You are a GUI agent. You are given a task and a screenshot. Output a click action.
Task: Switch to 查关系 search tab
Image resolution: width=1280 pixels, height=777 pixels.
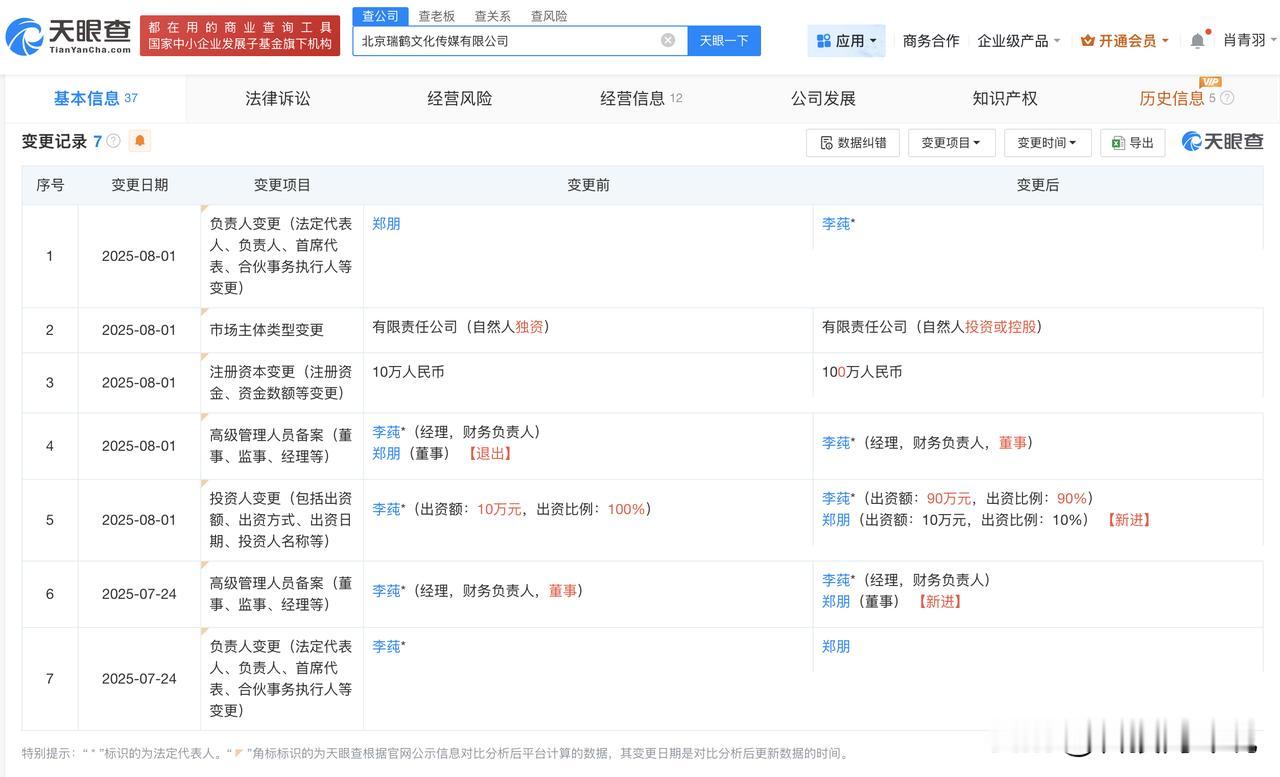492,16
